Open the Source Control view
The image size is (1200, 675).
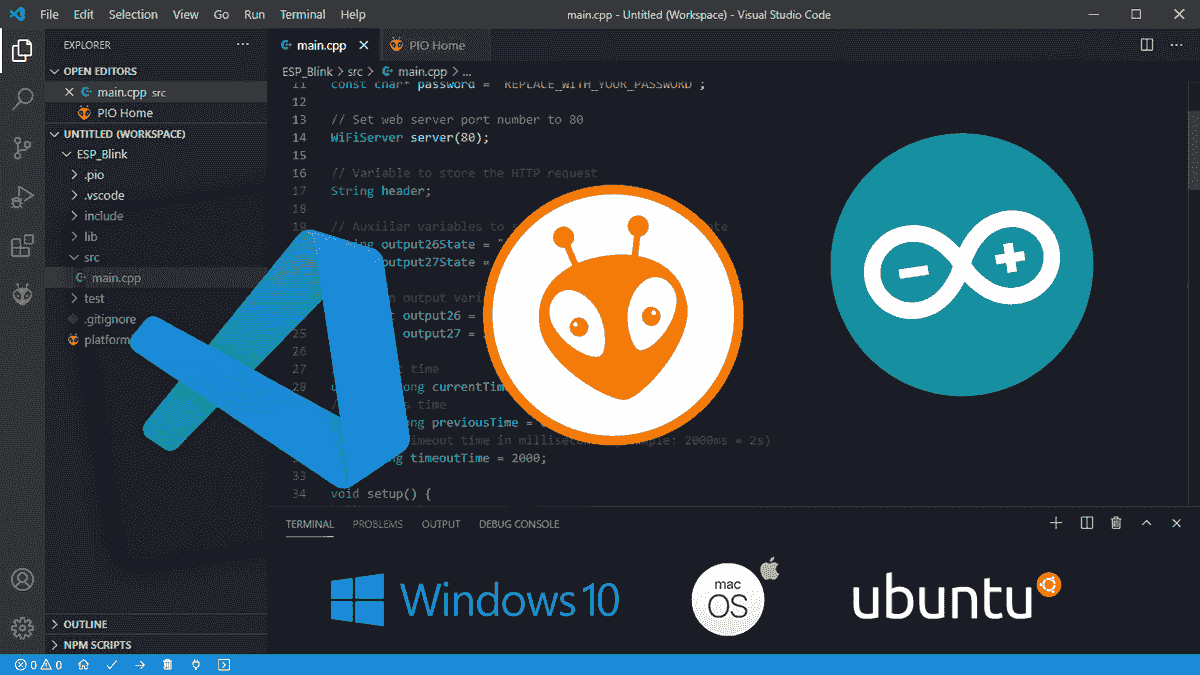(22, 148)
